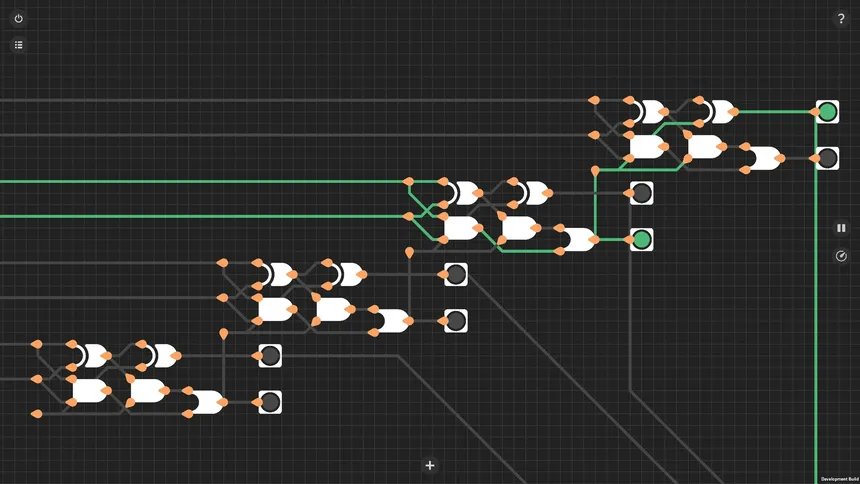Select the OR gate in the top adder stage
The width and height of the screenshot is (860, 484).
pos(765,159)
